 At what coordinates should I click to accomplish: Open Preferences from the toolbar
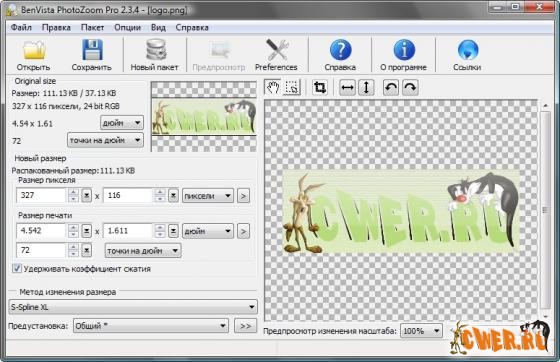(x=276, y=55)
